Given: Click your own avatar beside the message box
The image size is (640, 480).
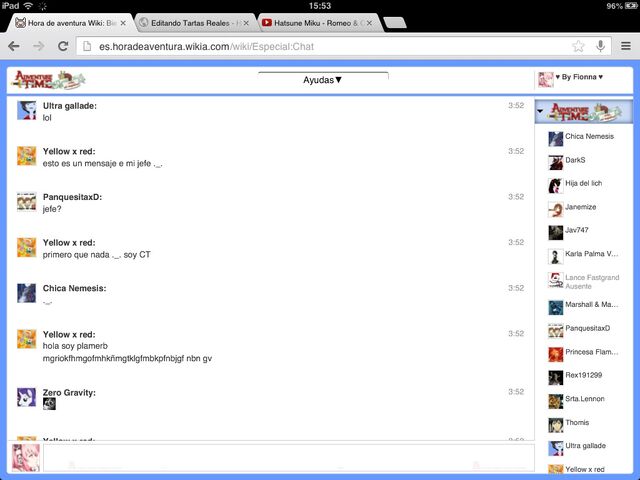Looking at the screenshot, I should [x=26, y=458].
